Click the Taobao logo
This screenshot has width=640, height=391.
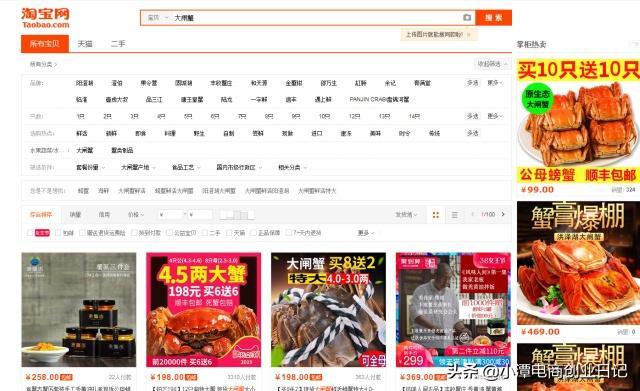(x=45, y=18)
